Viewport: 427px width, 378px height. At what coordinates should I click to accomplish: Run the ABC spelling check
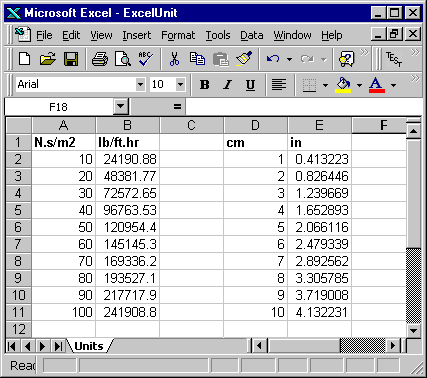pos(146,59)
